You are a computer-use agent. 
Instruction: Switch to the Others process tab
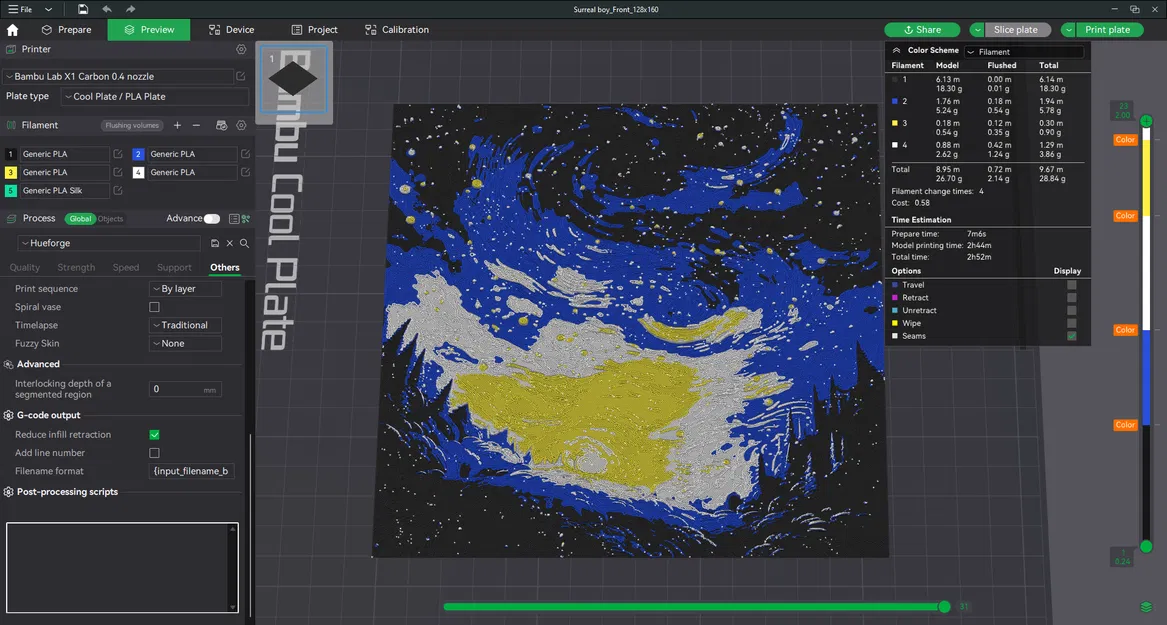(225, 267)
